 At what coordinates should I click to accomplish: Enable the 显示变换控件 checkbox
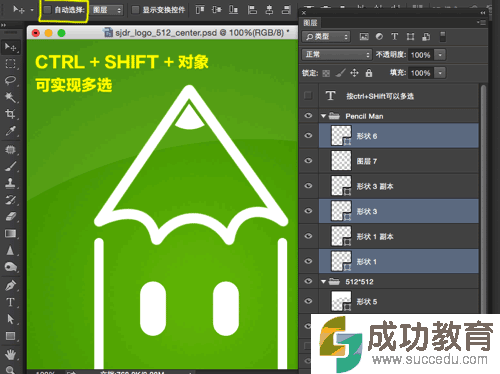click(x=135, y=10)
